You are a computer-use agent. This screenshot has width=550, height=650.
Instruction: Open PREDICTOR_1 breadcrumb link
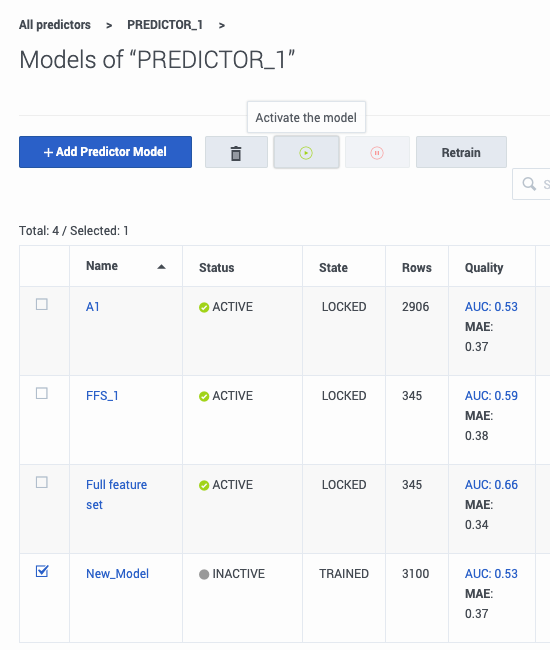pyautogui.click(x=165, y=25)
